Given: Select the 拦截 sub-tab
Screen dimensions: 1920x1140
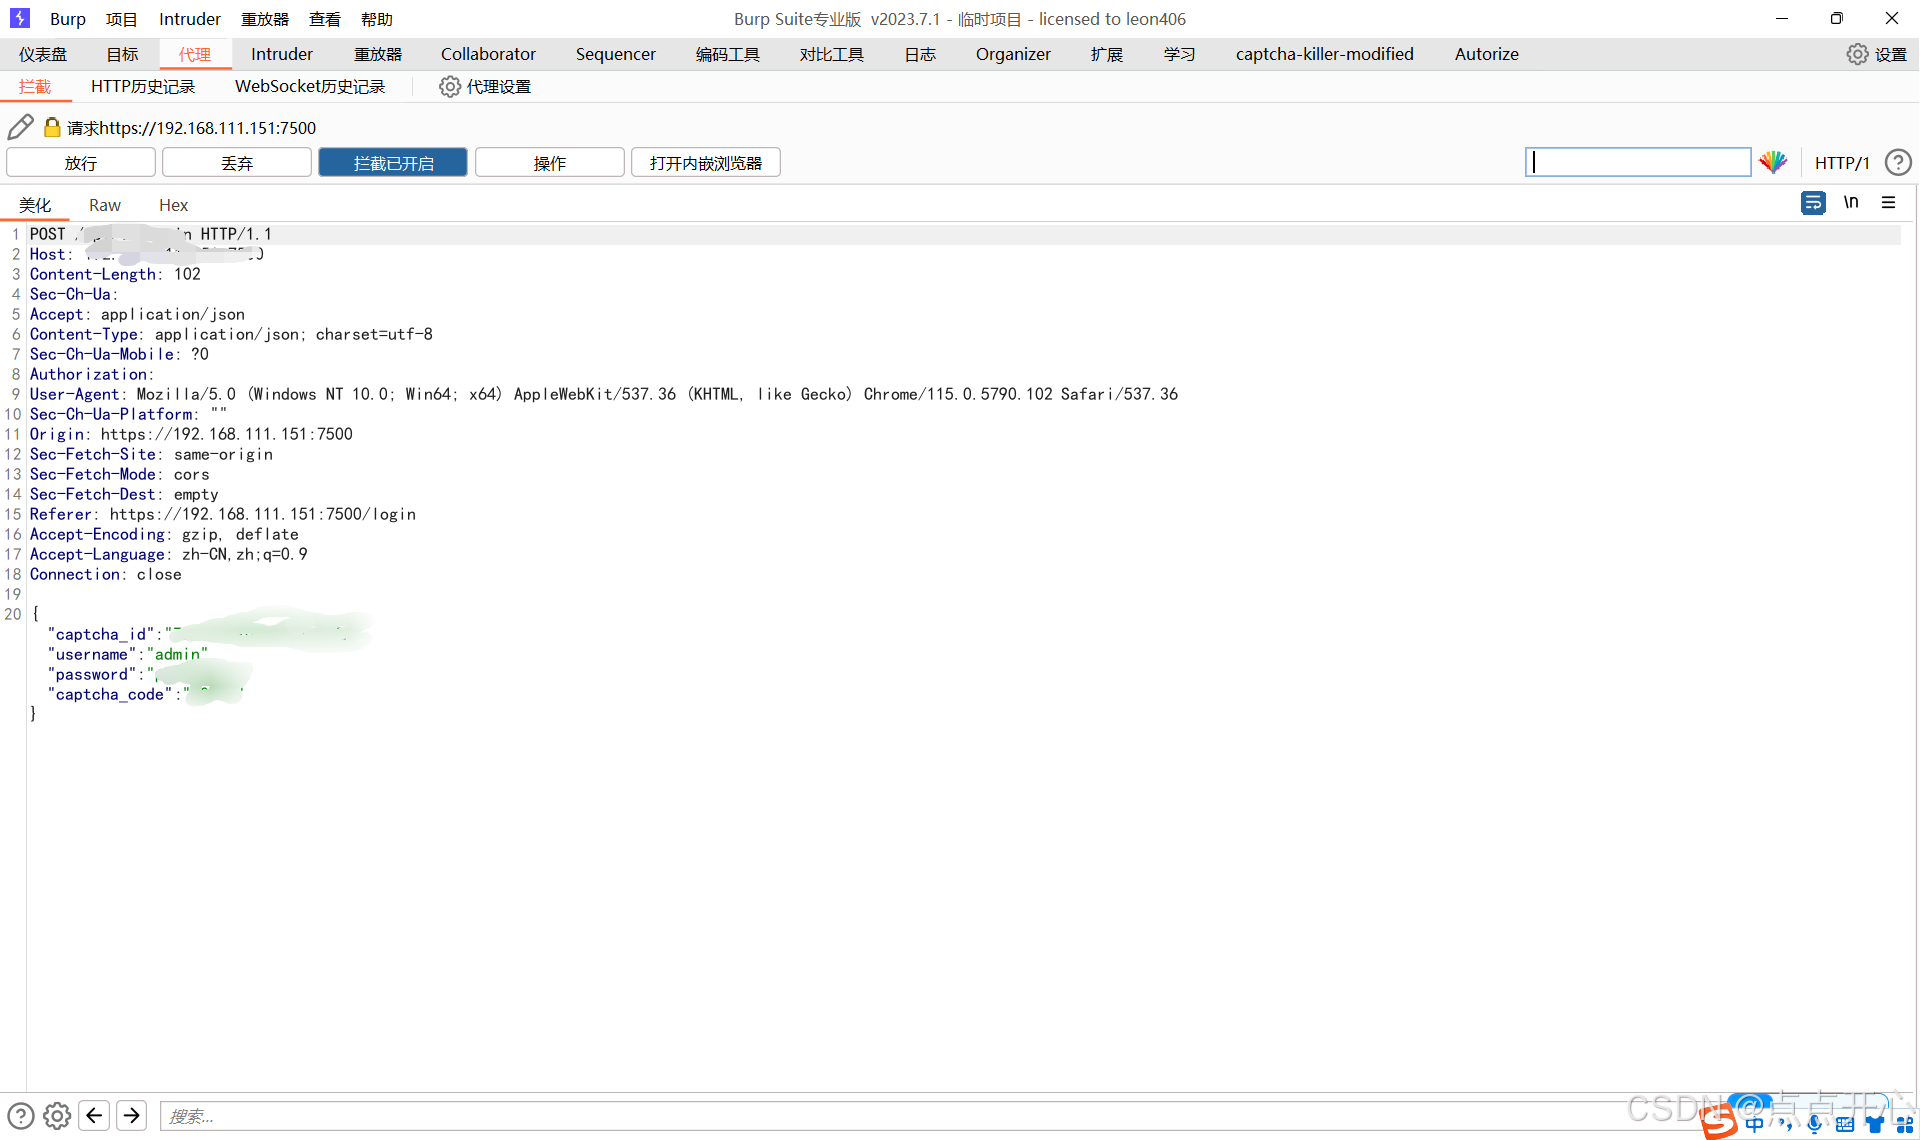Looking at the screenshot, I should coord(35,87).
